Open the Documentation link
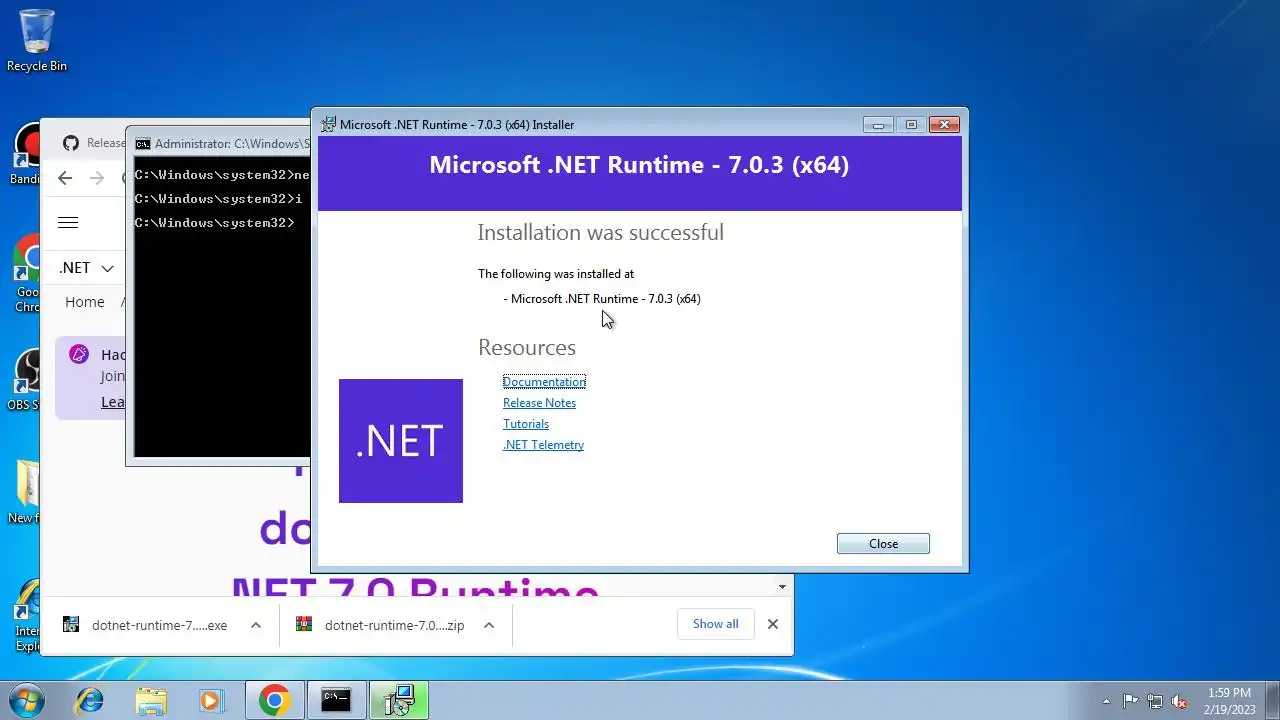The height and width of the screenshot is (720, 1280). click(x=544, y=382)
